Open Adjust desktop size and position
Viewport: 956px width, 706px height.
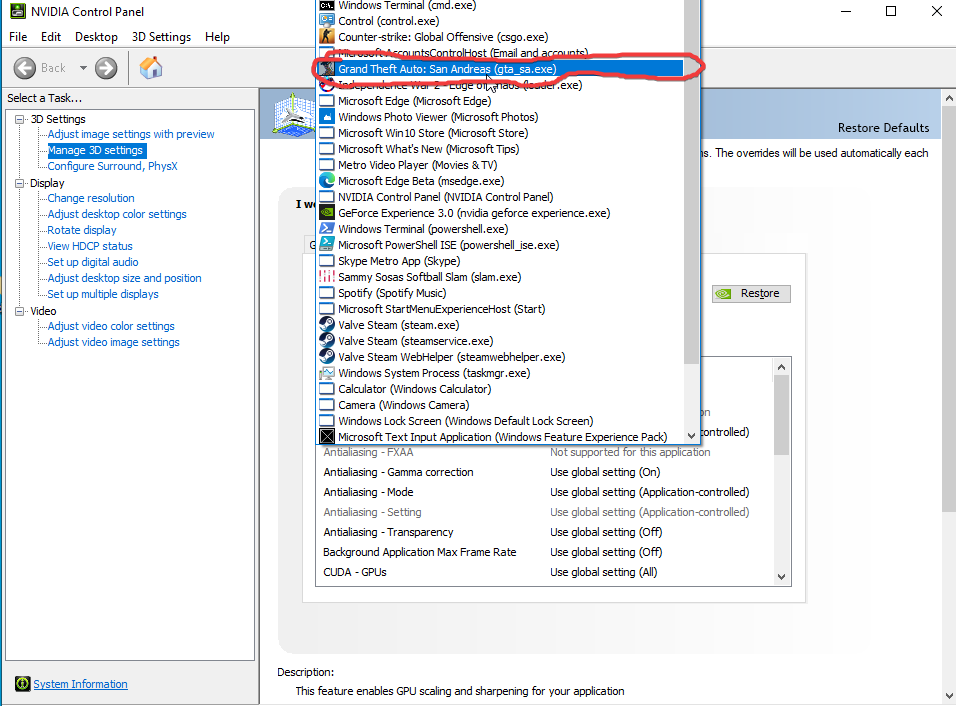point(124,278)
